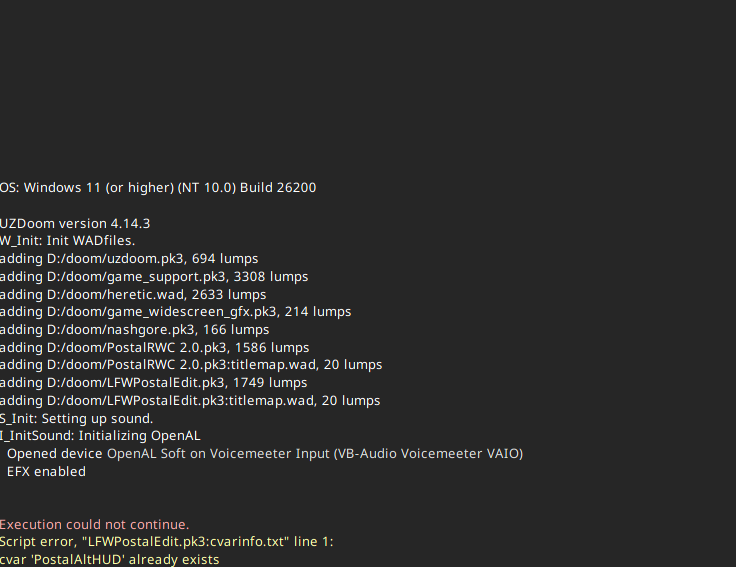Select the PostalRWC 2.0.pk3:titlemap.wad line
The height and width of the screenshot is (567, 736).
[191, 365]
